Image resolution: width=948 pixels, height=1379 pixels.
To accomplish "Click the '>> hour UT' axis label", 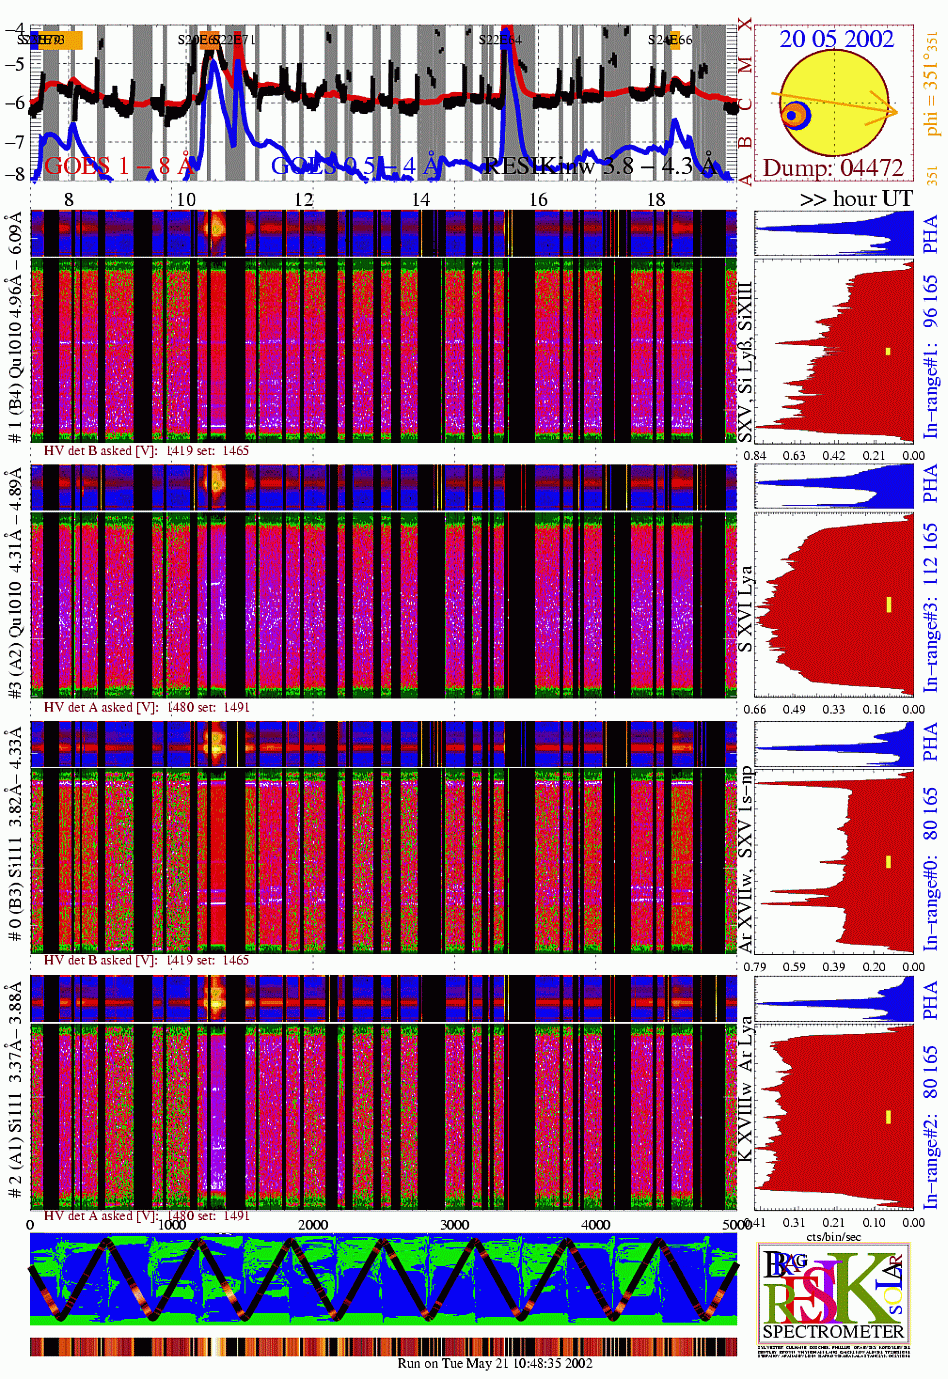I will [x=856, y=198].
